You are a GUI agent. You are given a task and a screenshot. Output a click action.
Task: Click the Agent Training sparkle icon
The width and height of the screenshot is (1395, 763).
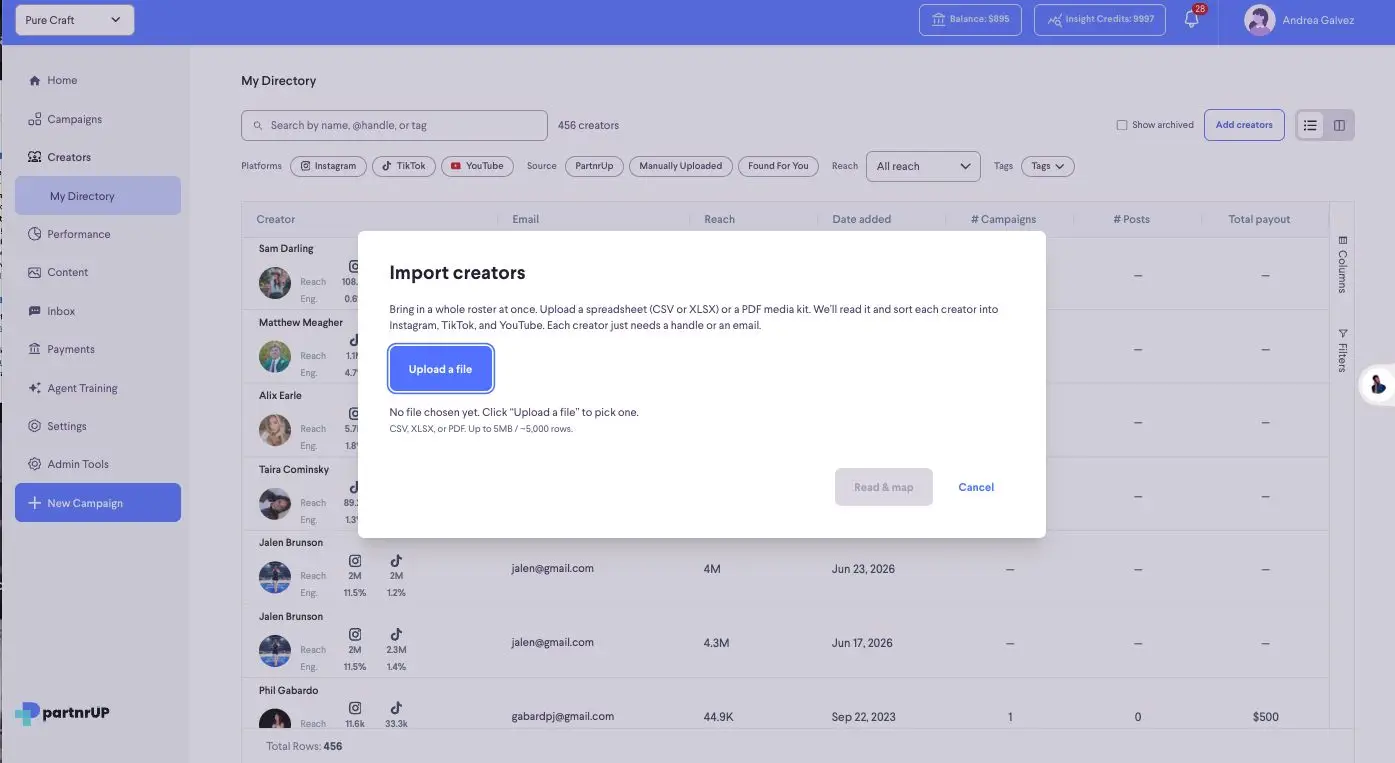35,388
